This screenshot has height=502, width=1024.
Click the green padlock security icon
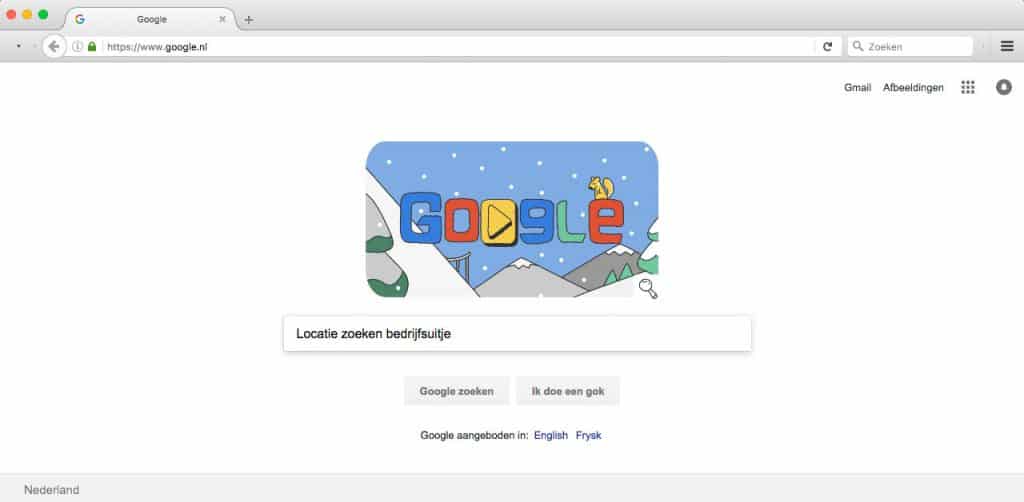point(92,46)
